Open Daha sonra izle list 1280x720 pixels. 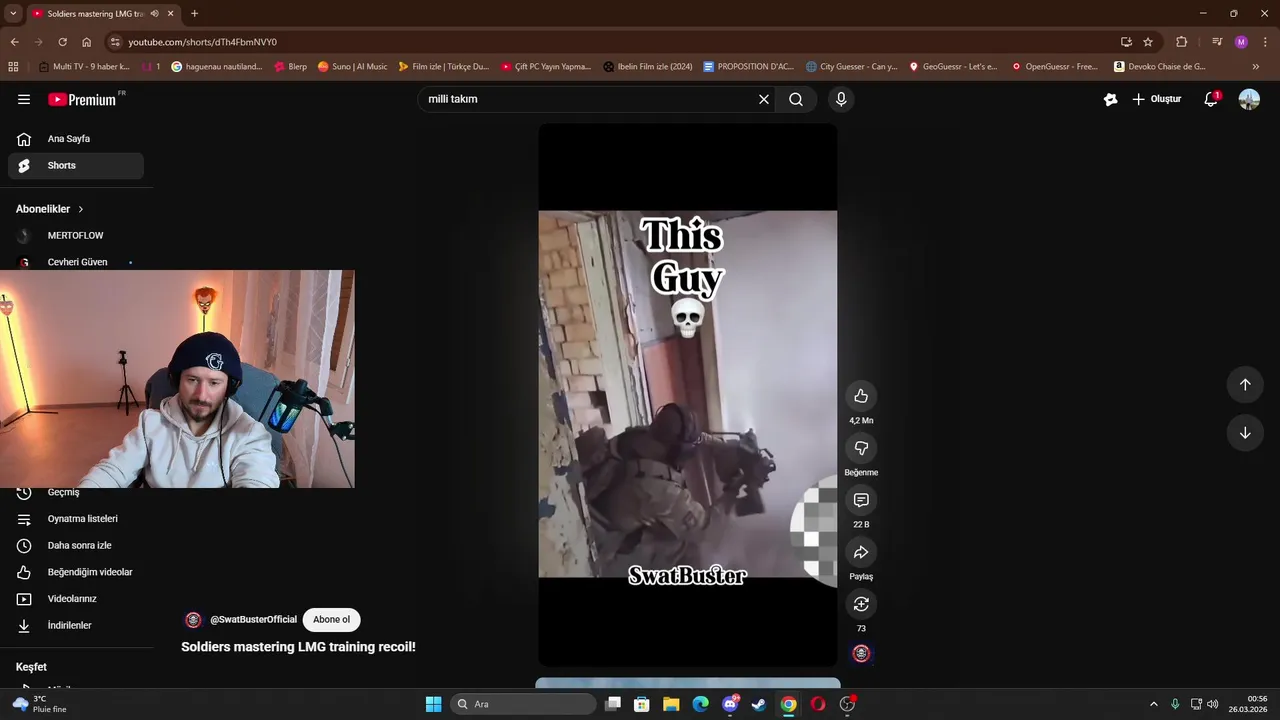tap(76, 545)
